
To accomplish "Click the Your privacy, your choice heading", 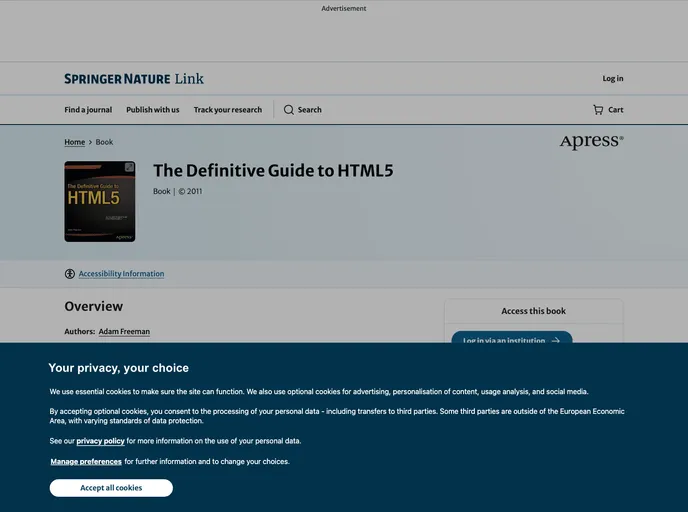I will click(118, 368).
